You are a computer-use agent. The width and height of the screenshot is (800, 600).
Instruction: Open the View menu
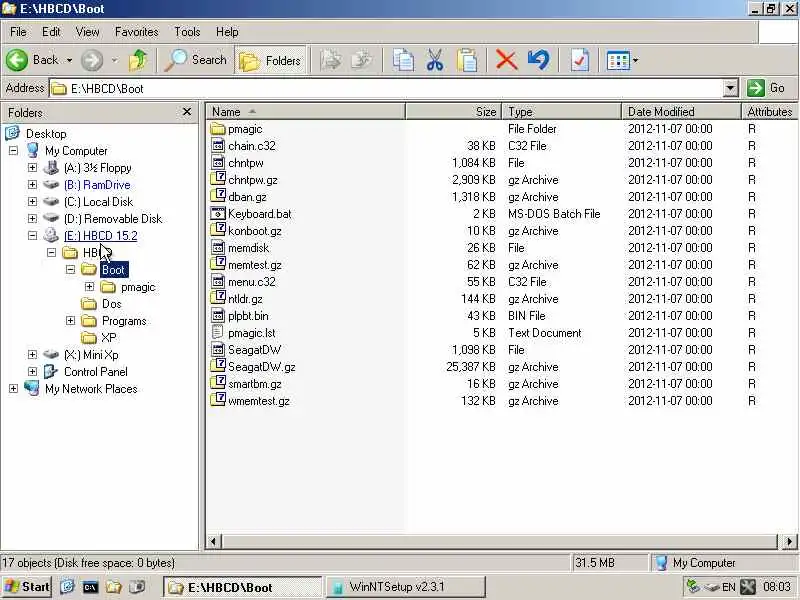tap(87, 32)
